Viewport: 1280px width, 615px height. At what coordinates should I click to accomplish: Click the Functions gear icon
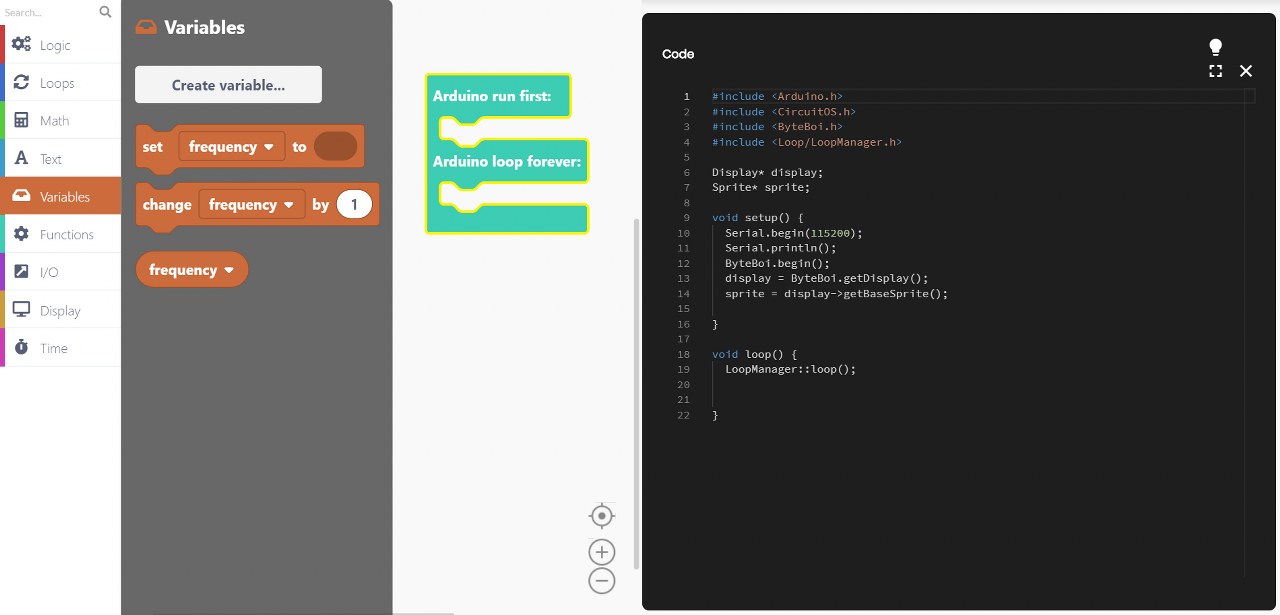pyautogui.click(x=21, y=234)
